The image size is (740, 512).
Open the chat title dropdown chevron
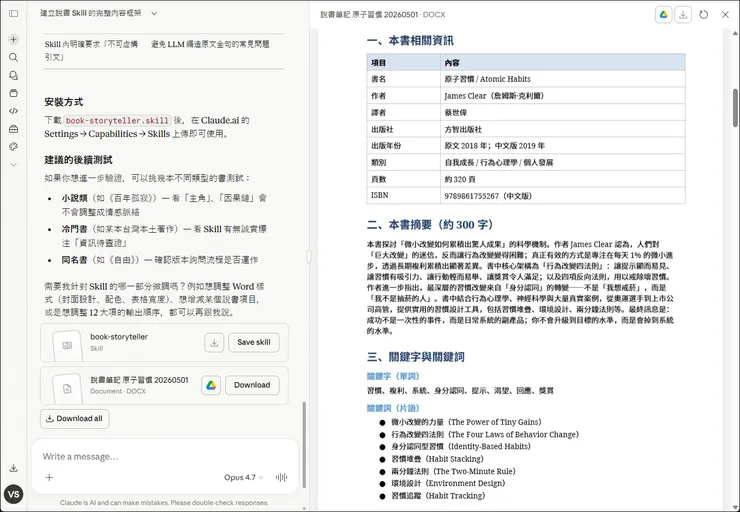[154, 14]
